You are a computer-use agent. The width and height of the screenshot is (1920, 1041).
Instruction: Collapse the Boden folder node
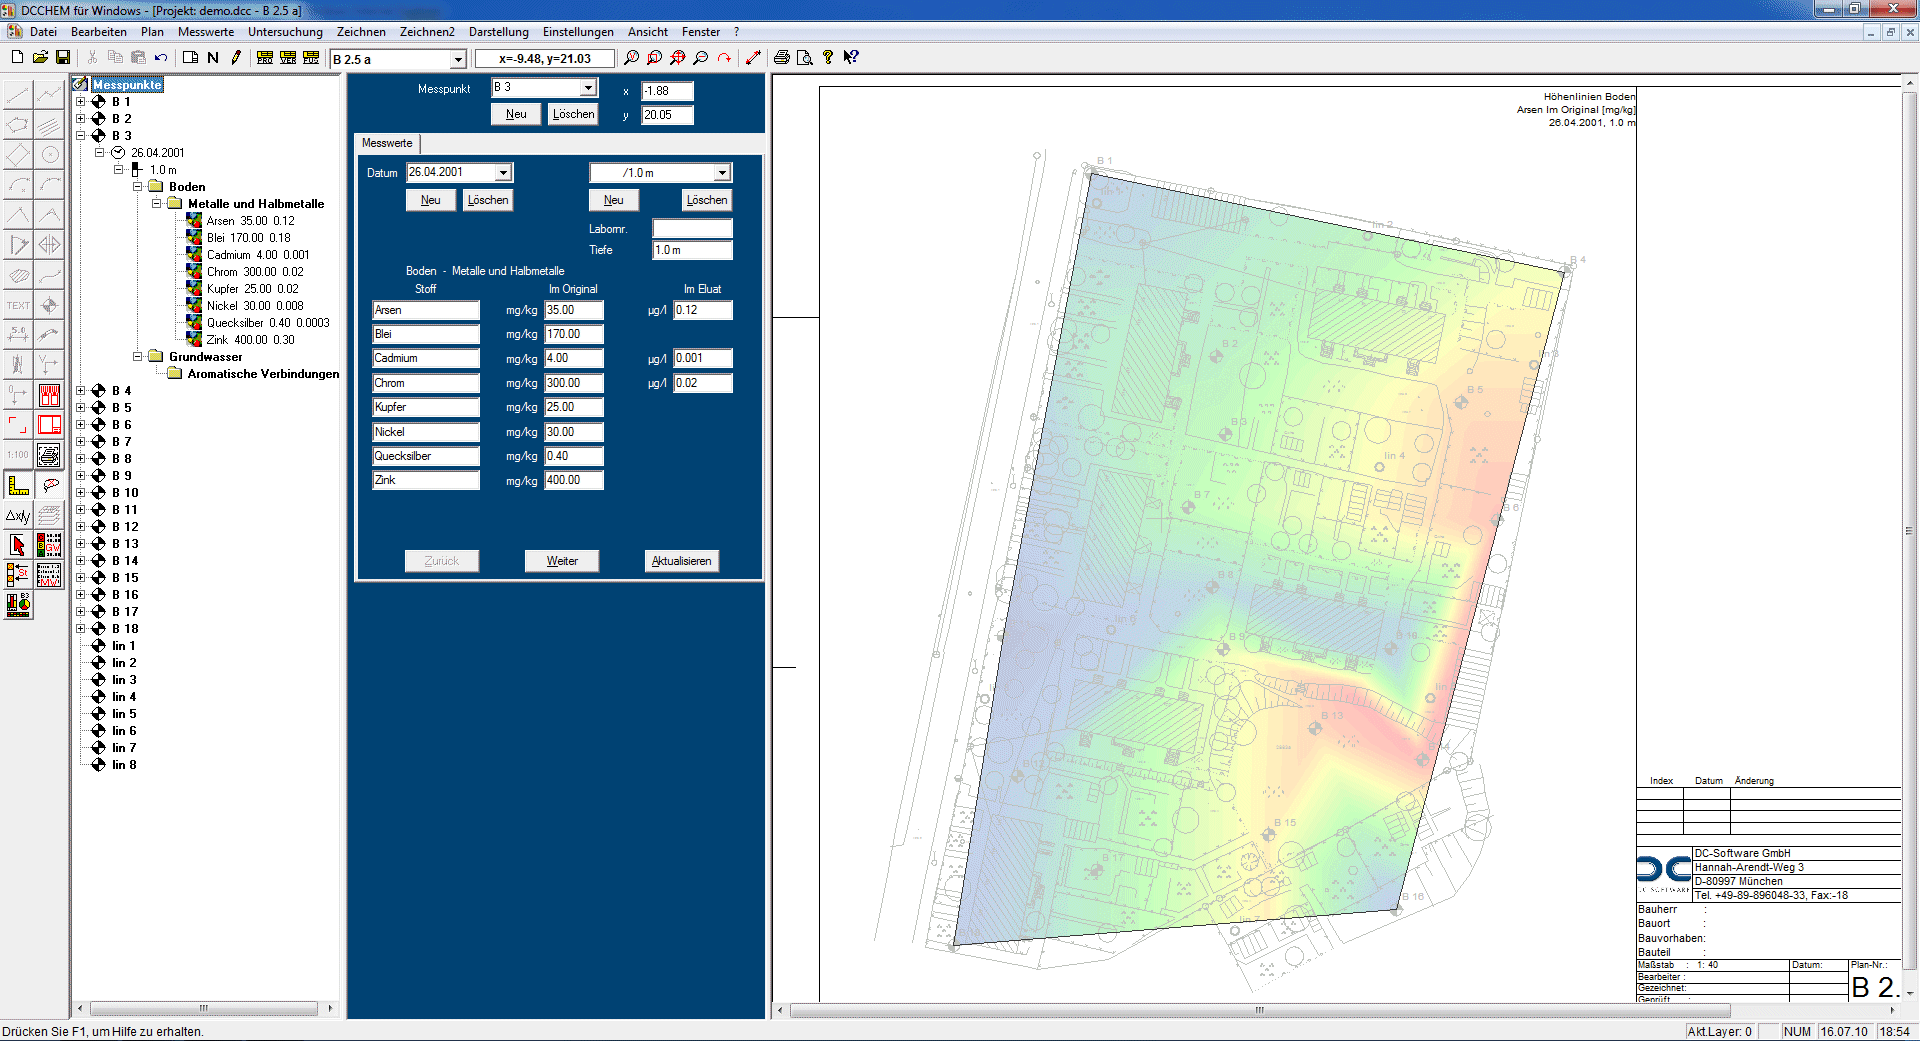click(x=138, y=187)
